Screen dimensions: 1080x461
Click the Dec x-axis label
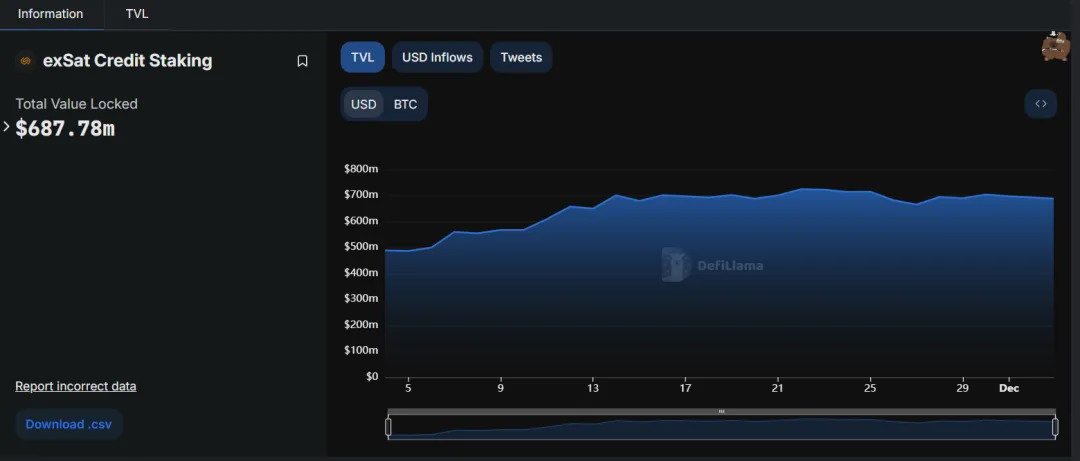(1009, 388)
